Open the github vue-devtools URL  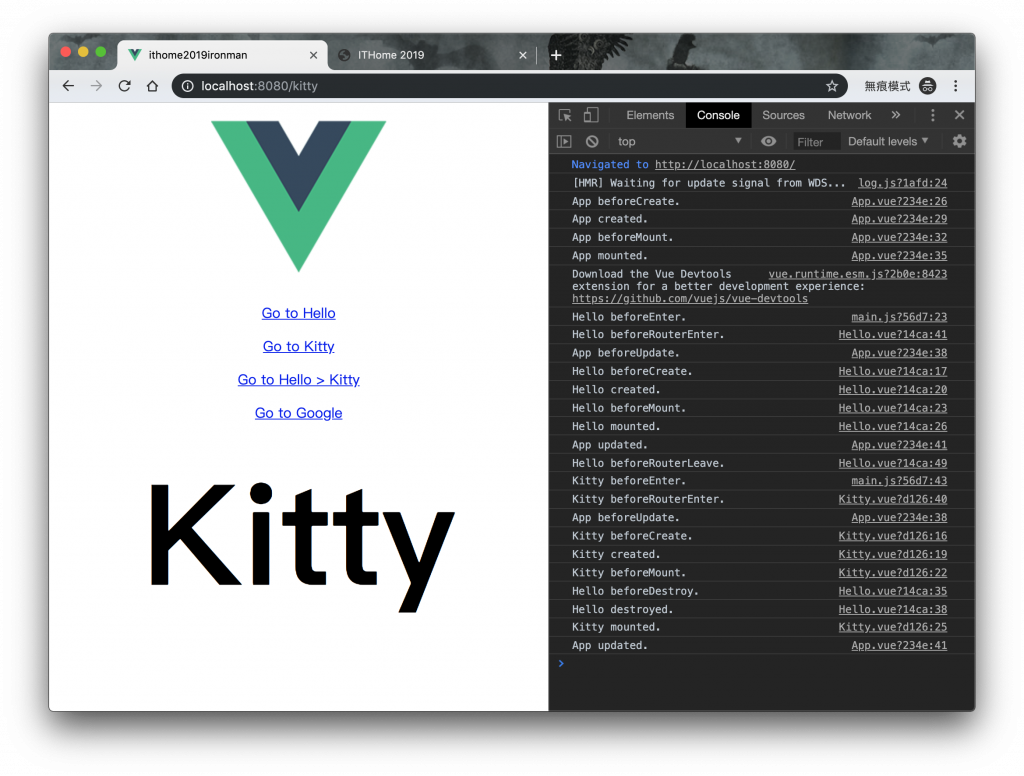coord(690,299)
